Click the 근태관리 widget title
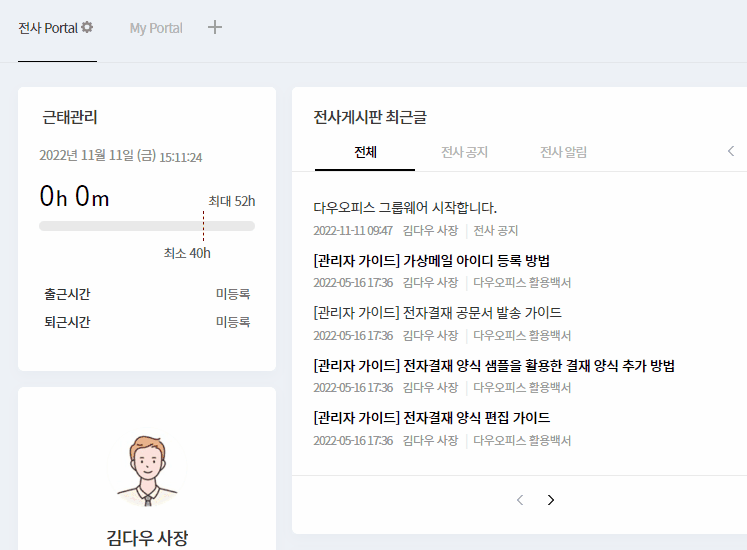 [70, 117]
